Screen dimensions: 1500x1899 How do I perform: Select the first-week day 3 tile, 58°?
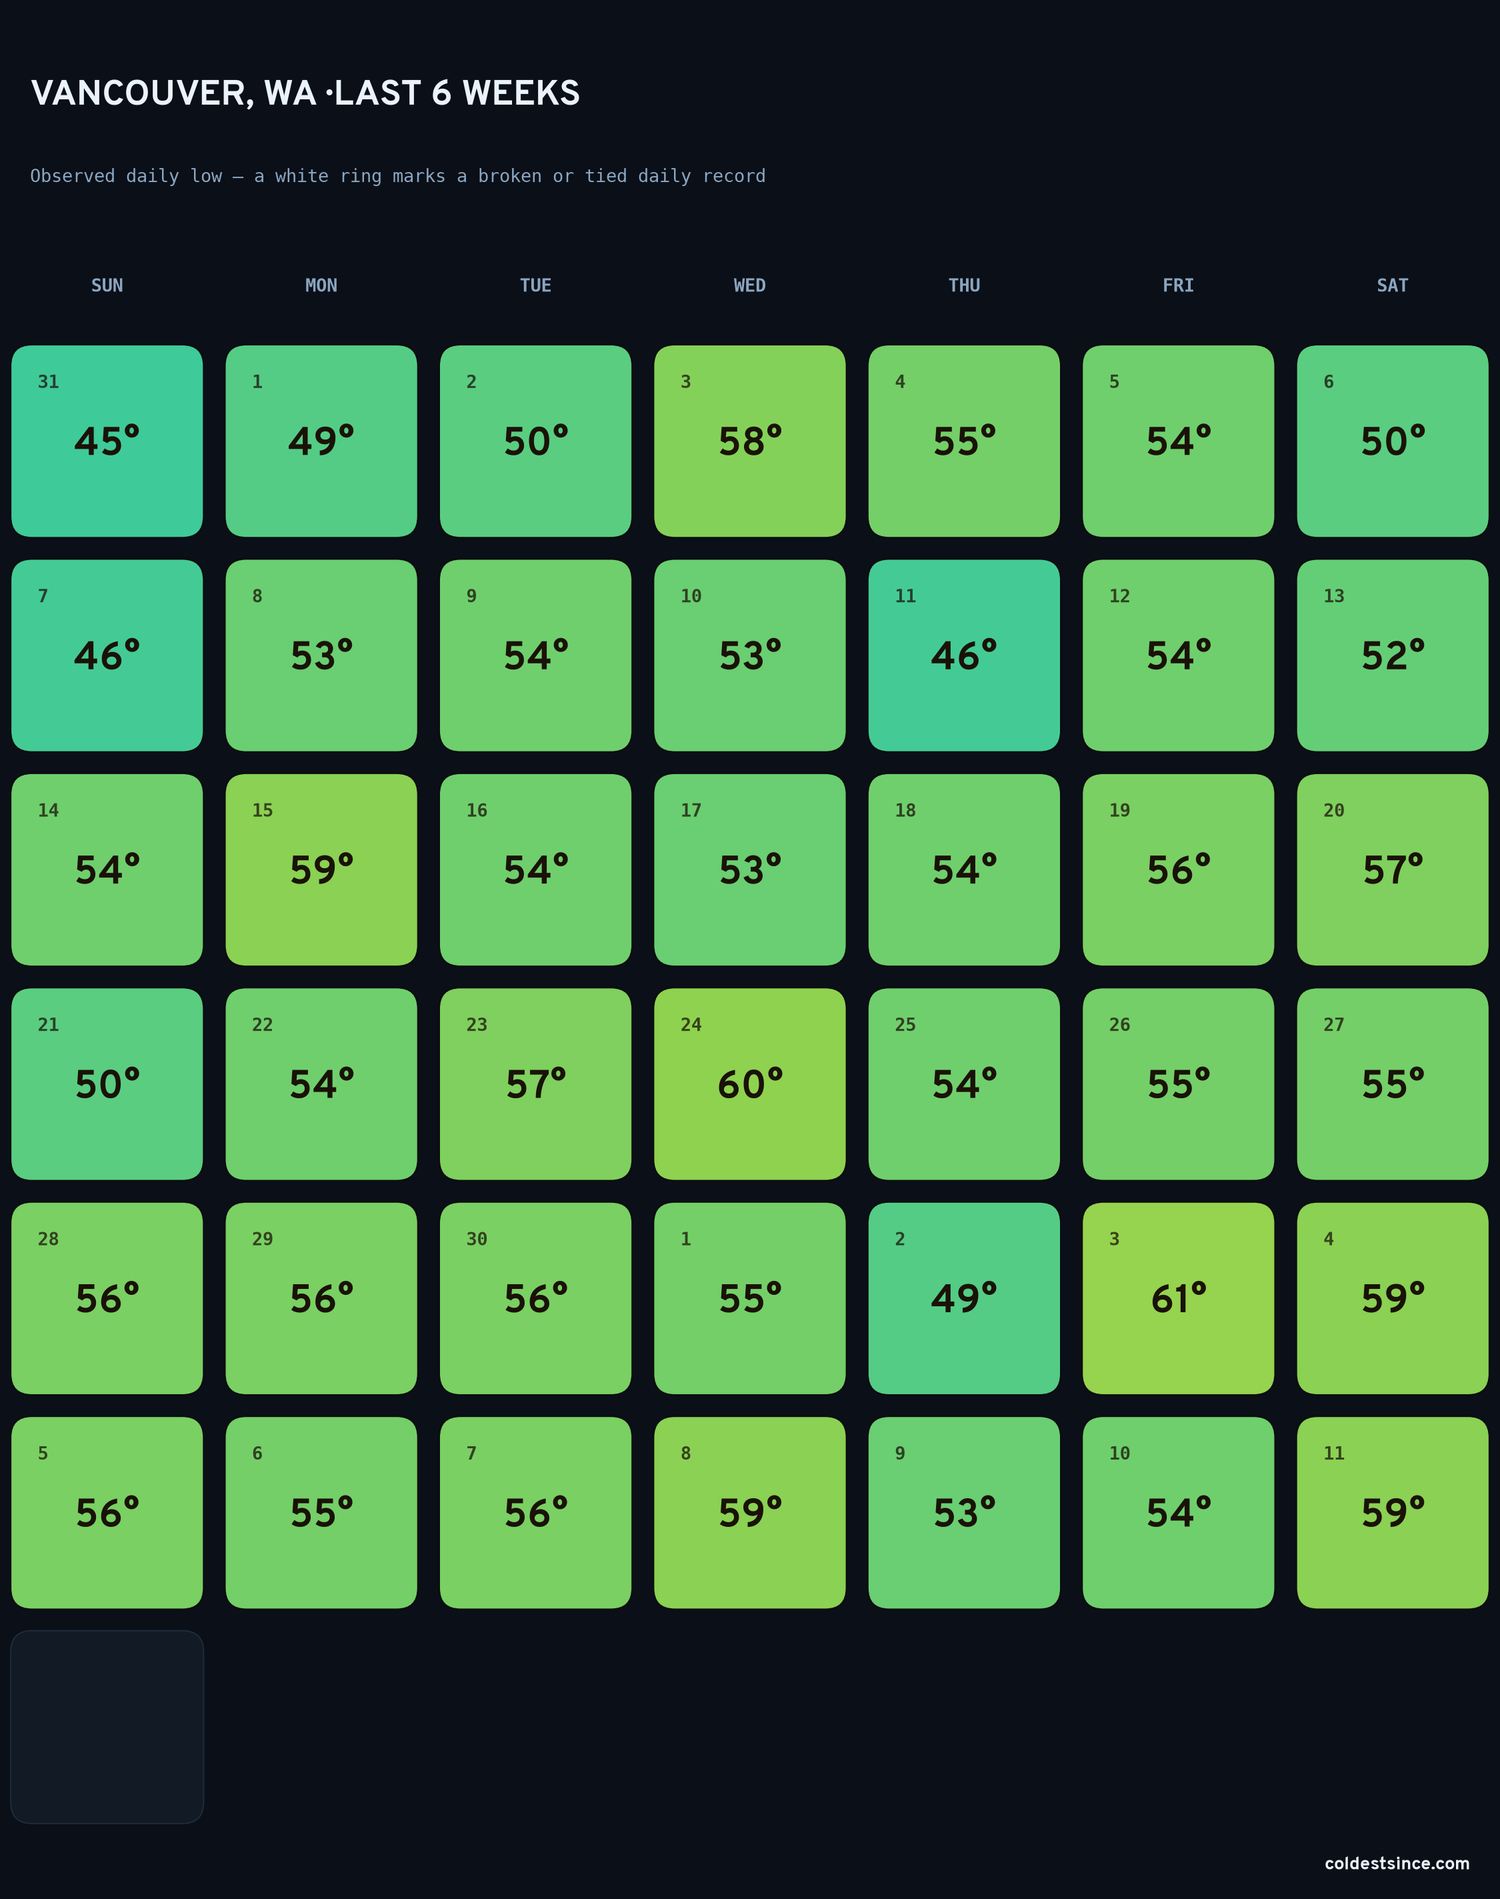click(x=750, y=441)
